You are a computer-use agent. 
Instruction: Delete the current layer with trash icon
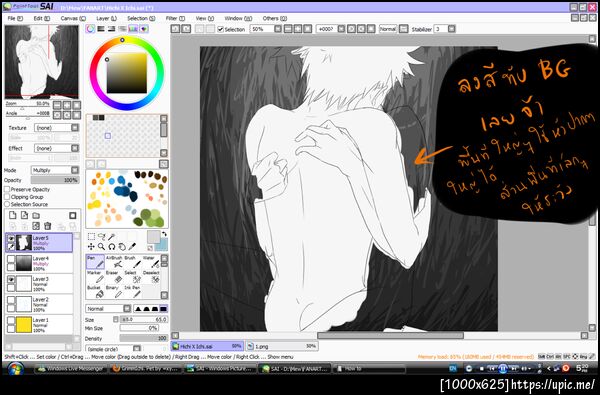47,226
